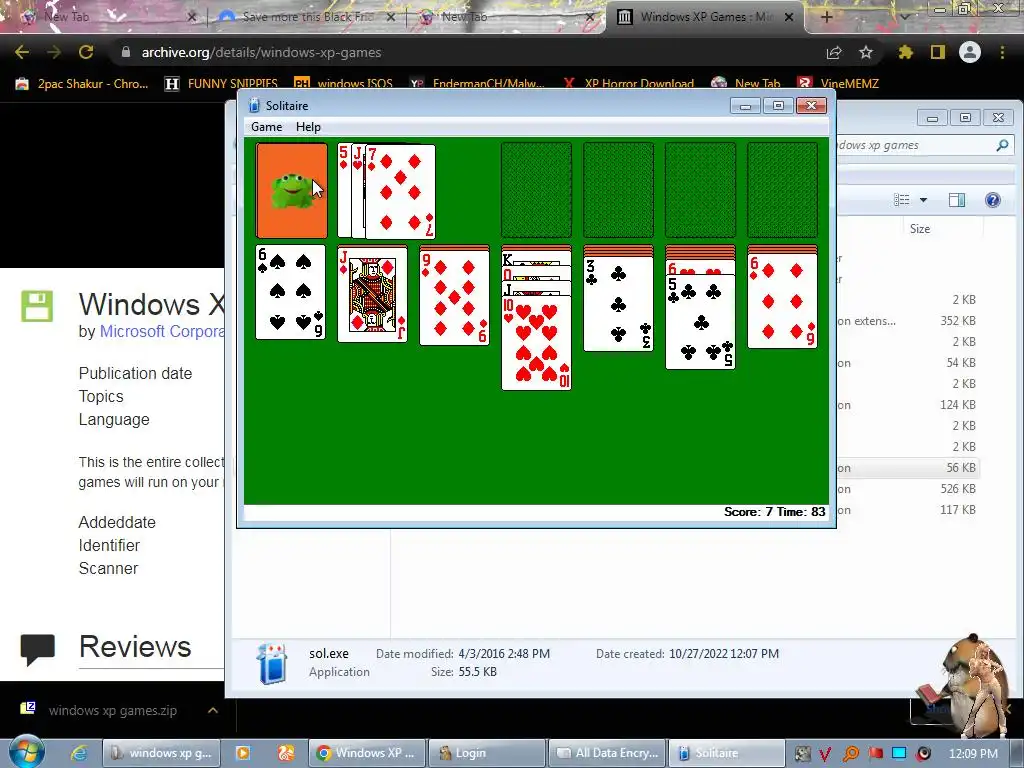
Task: Click the Reviews speech bubble icon
Action: click(x=37, y=648)
